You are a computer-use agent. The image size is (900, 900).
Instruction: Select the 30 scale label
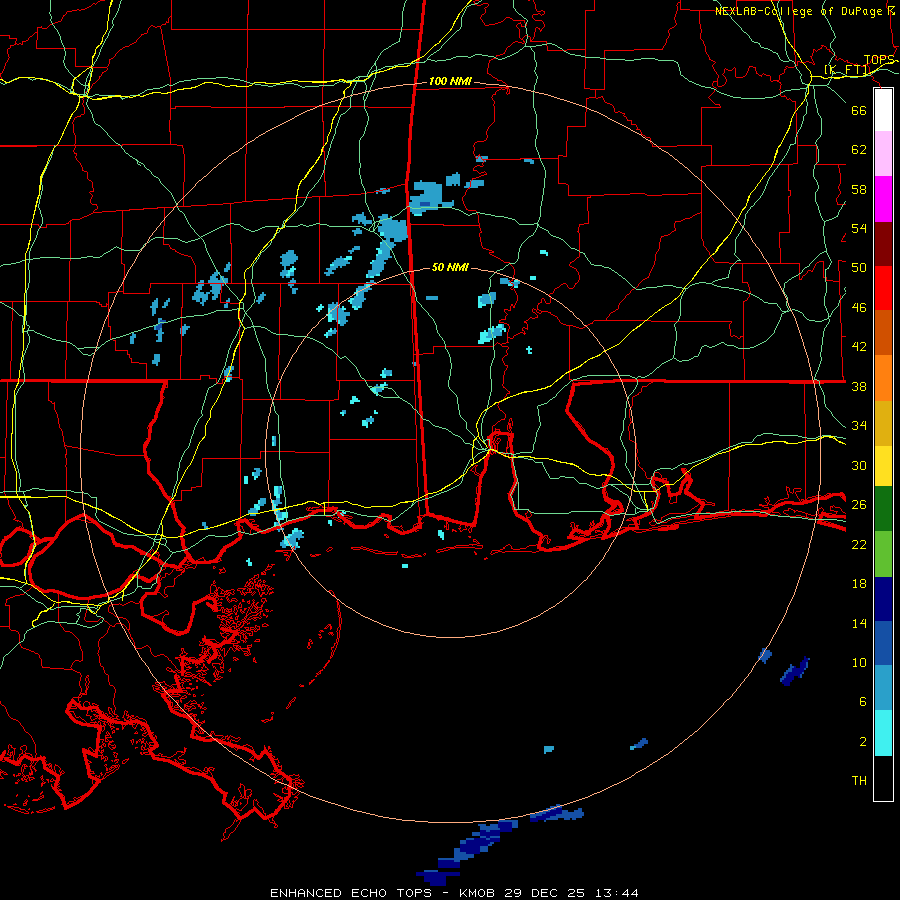coord(859,465)
